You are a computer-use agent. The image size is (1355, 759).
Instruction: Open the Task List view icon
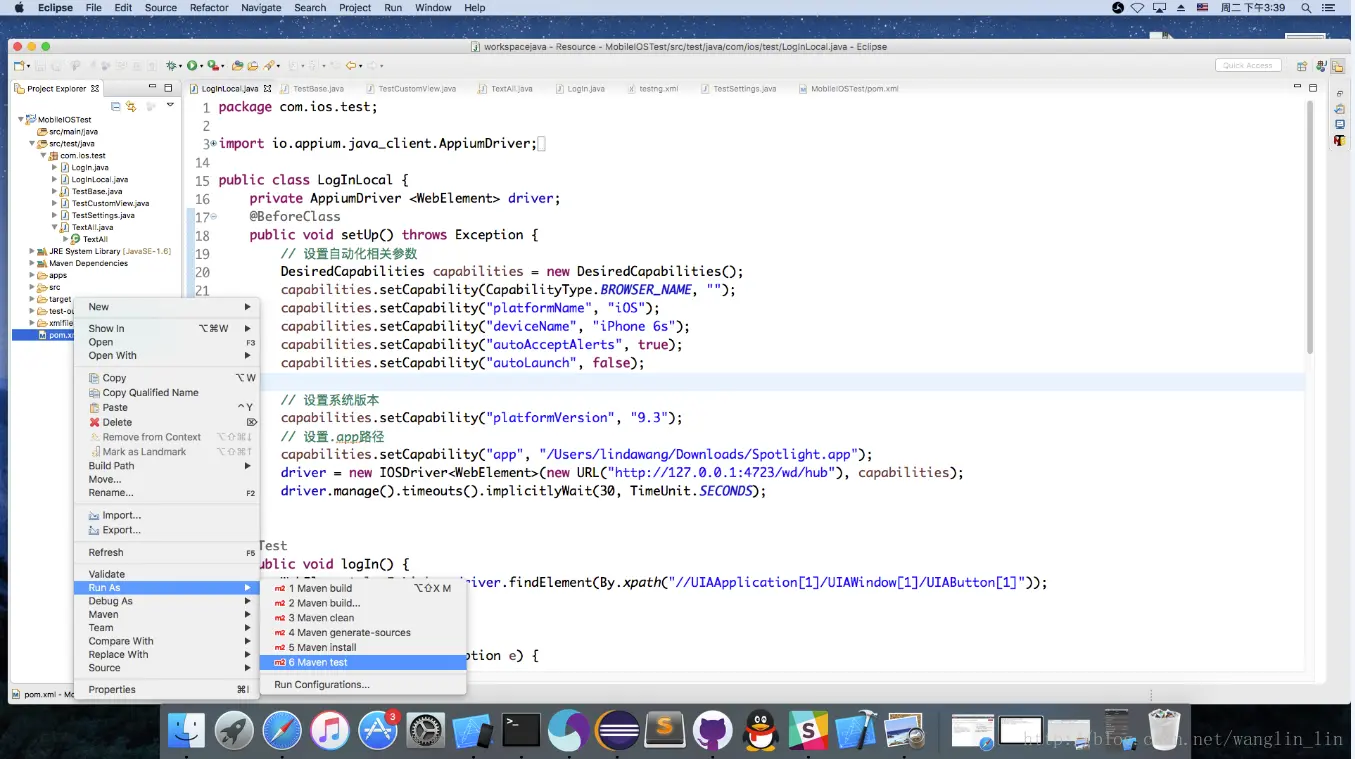(1340, 109)
